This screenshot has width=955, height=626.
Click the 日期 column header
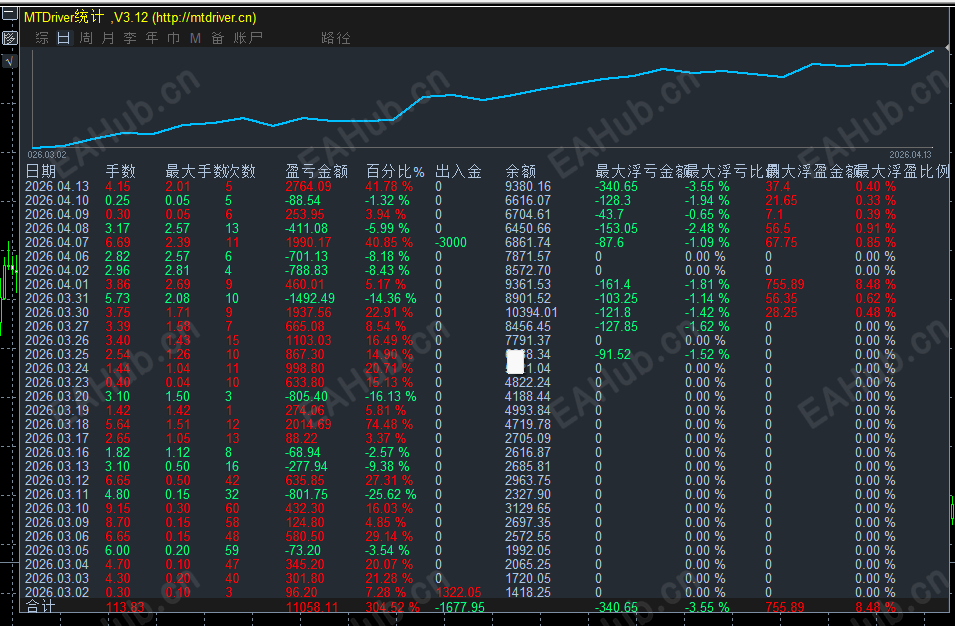41,171
